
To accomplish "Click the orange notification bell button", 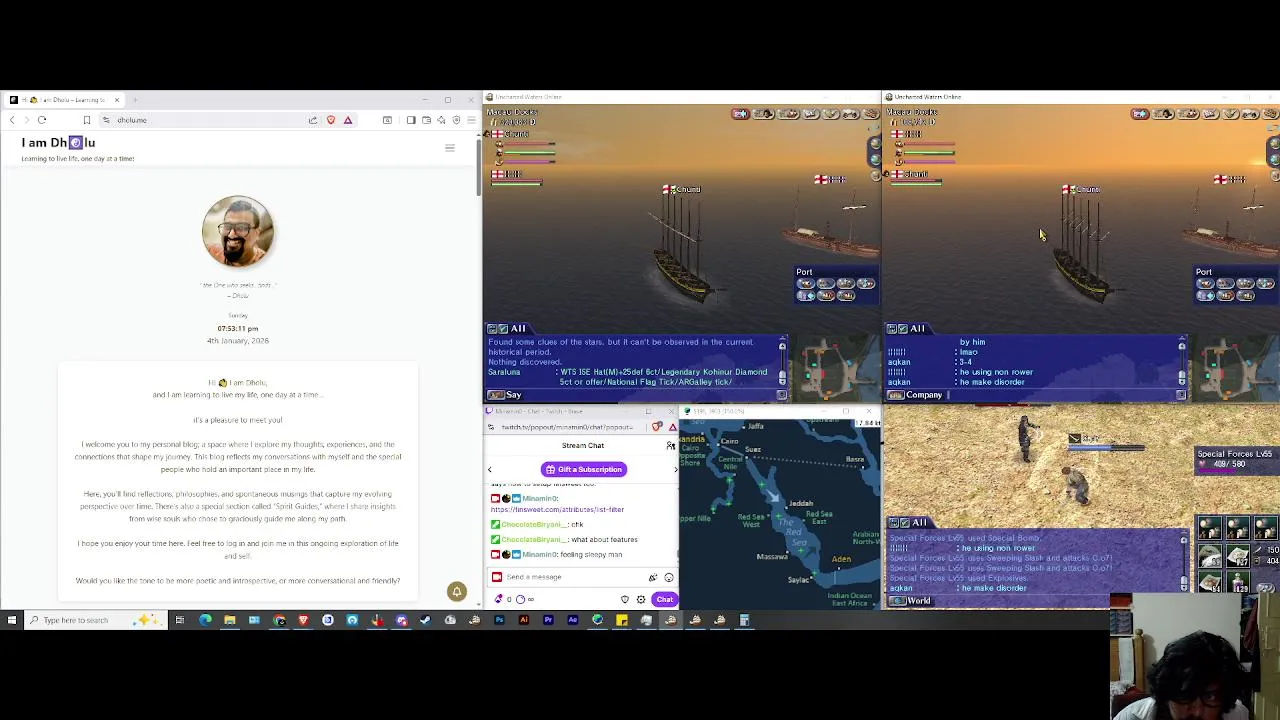I will 457,591.
